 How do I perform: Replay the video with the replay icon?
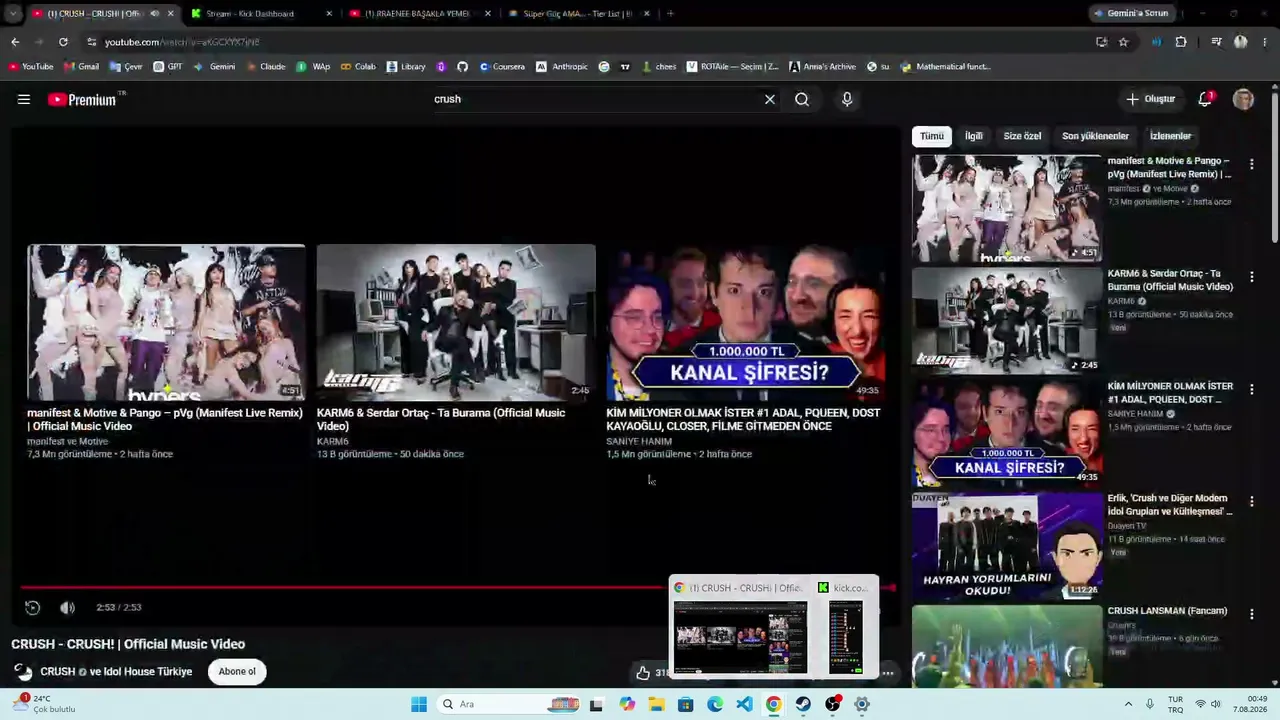(32, 607)
